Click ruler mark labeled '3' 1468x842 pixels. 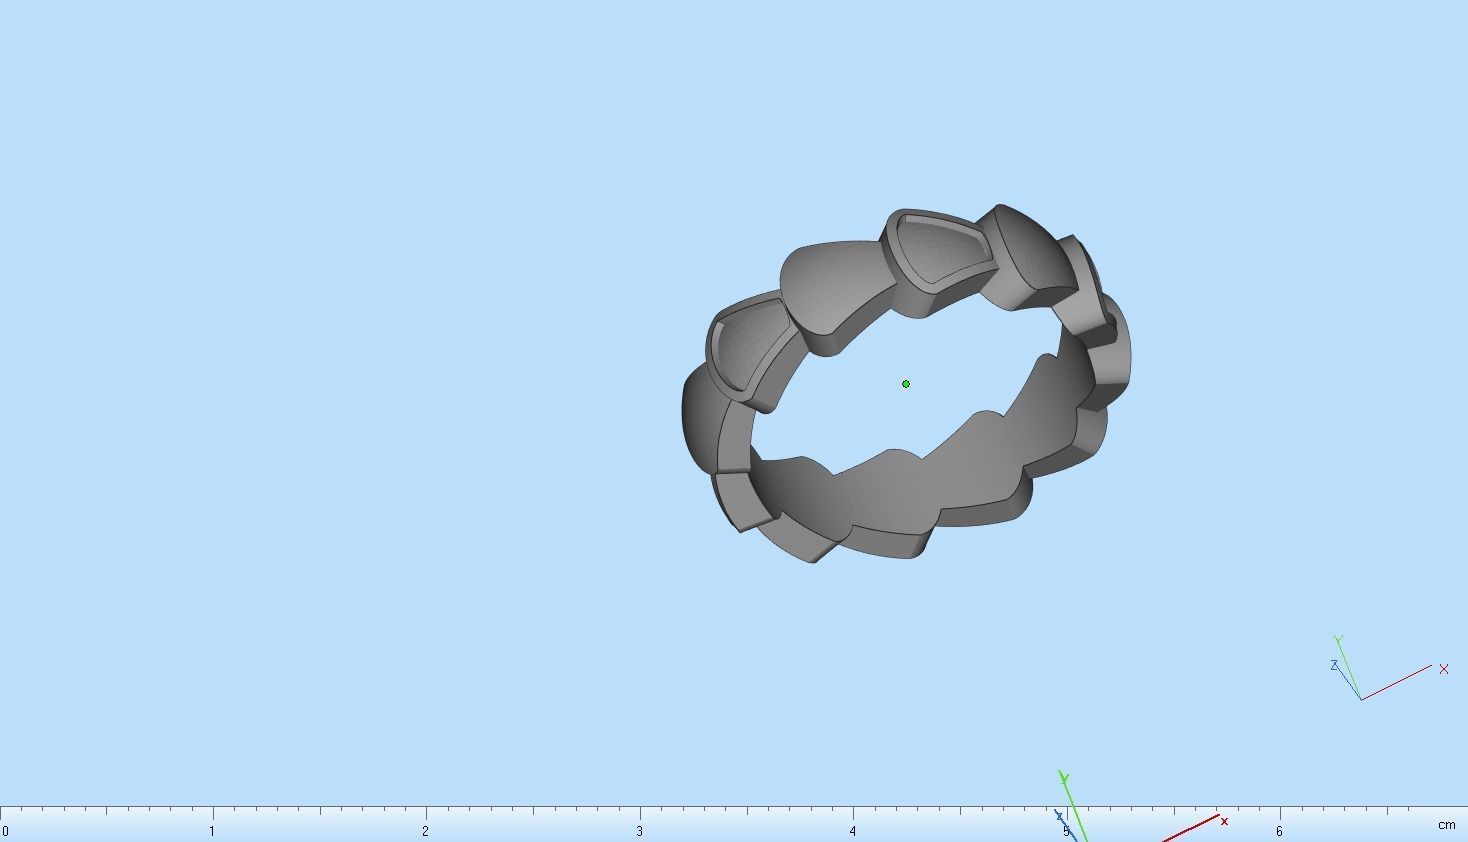(640, 831)
